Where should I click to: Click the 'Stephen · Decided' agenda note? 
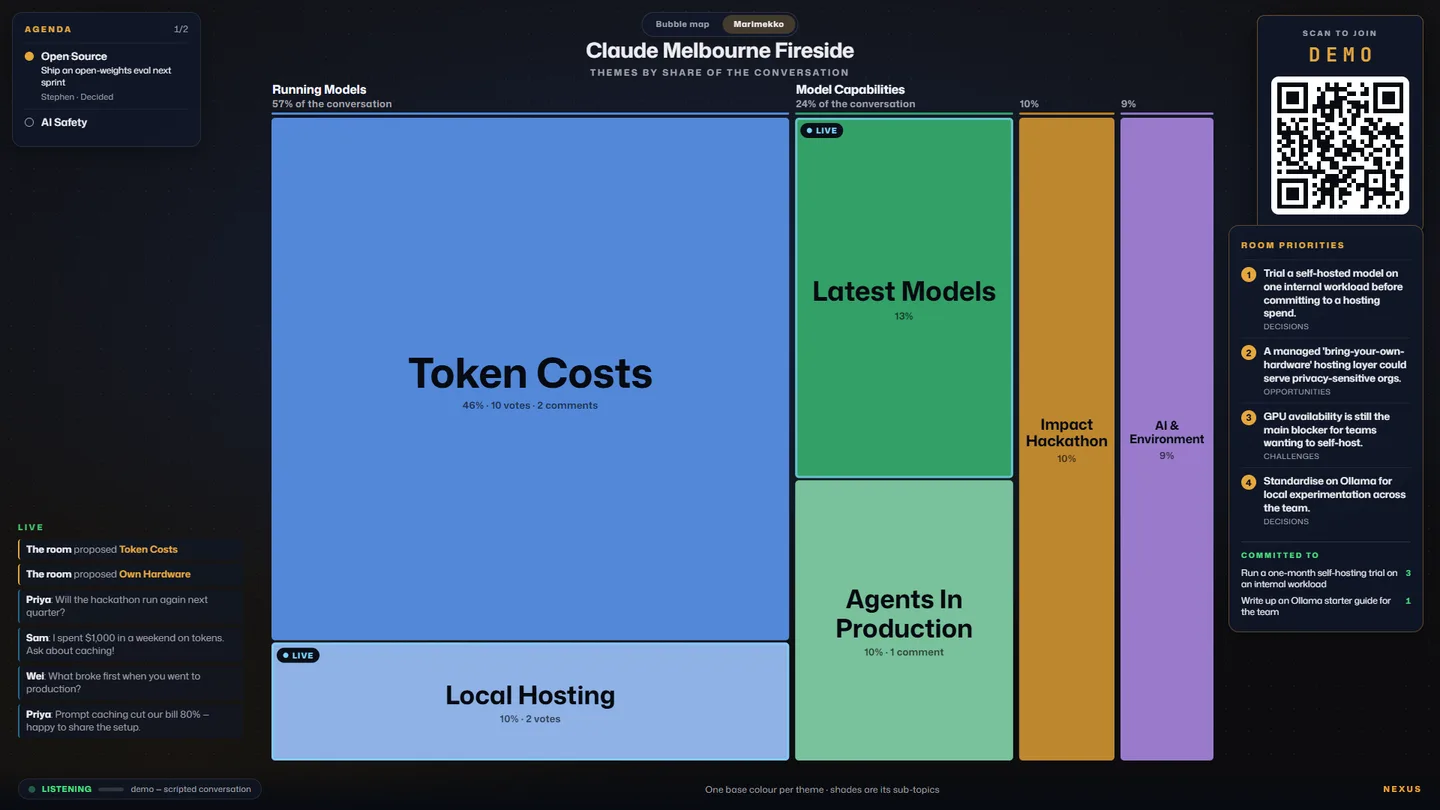pyautogui.click(x=77, y=98)
